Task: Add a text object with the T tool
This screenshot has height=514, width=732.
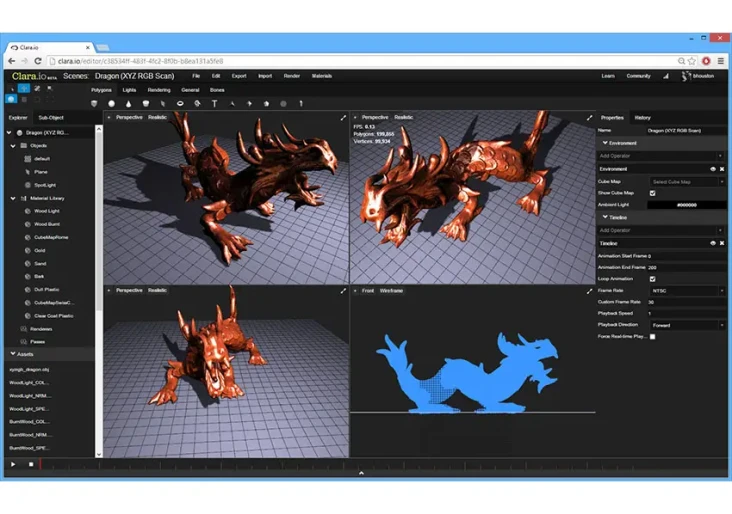Action: coord(214,104)
